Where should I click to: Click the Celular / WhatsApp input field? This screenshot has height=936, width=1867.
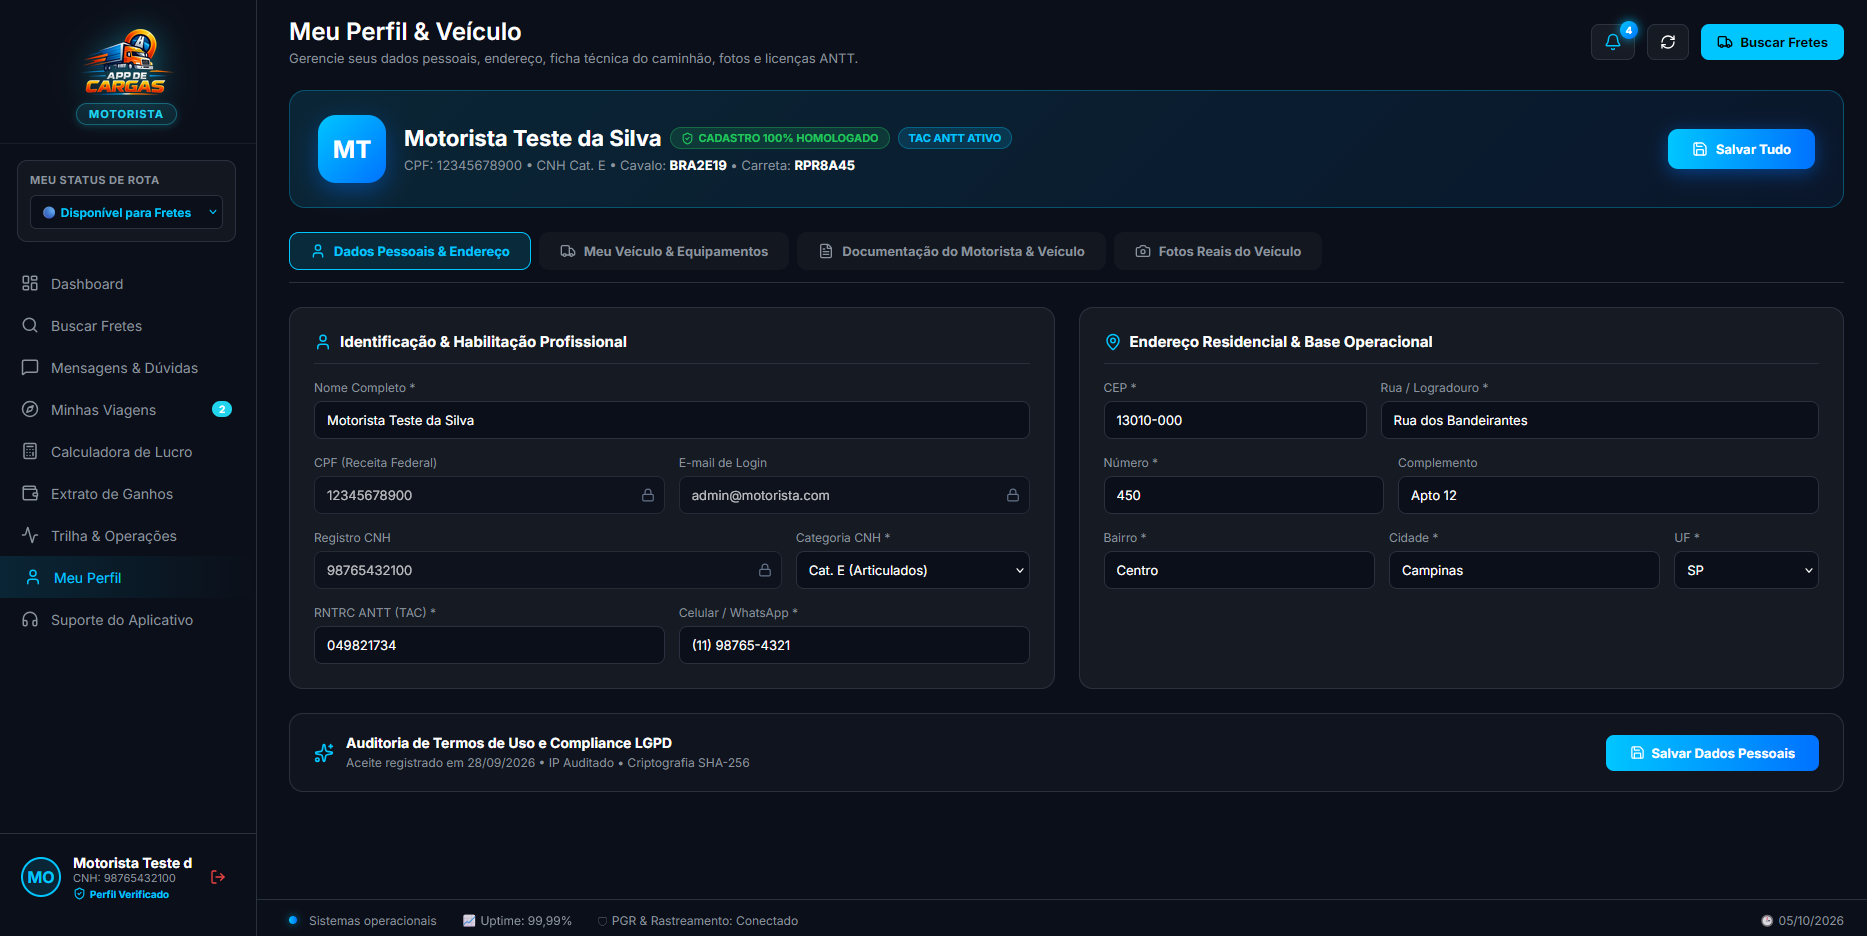tap(854, 645)
